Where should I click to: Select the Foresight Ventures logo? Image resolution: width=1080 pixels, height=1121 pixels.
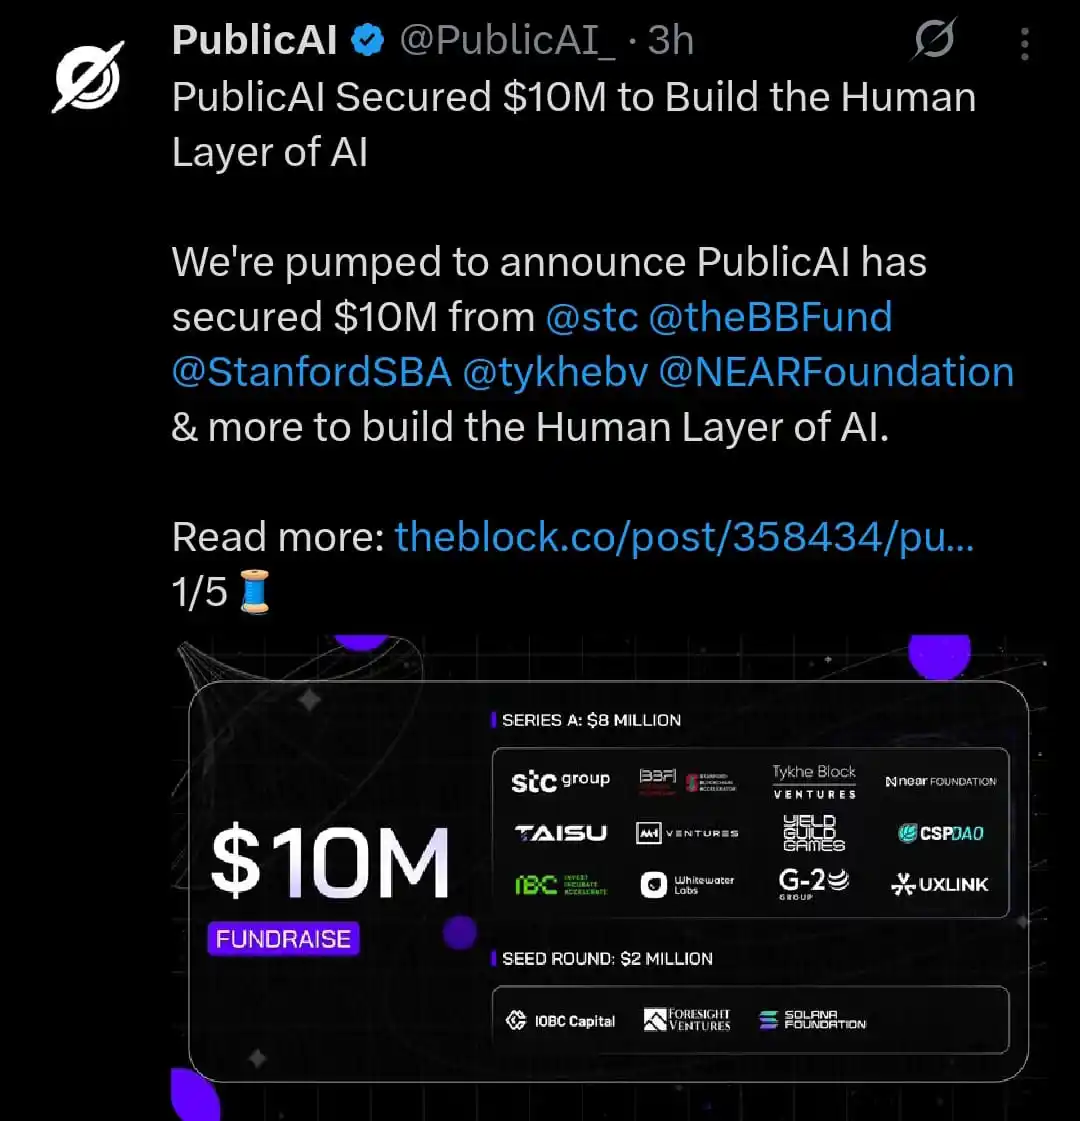[688, 1020]
